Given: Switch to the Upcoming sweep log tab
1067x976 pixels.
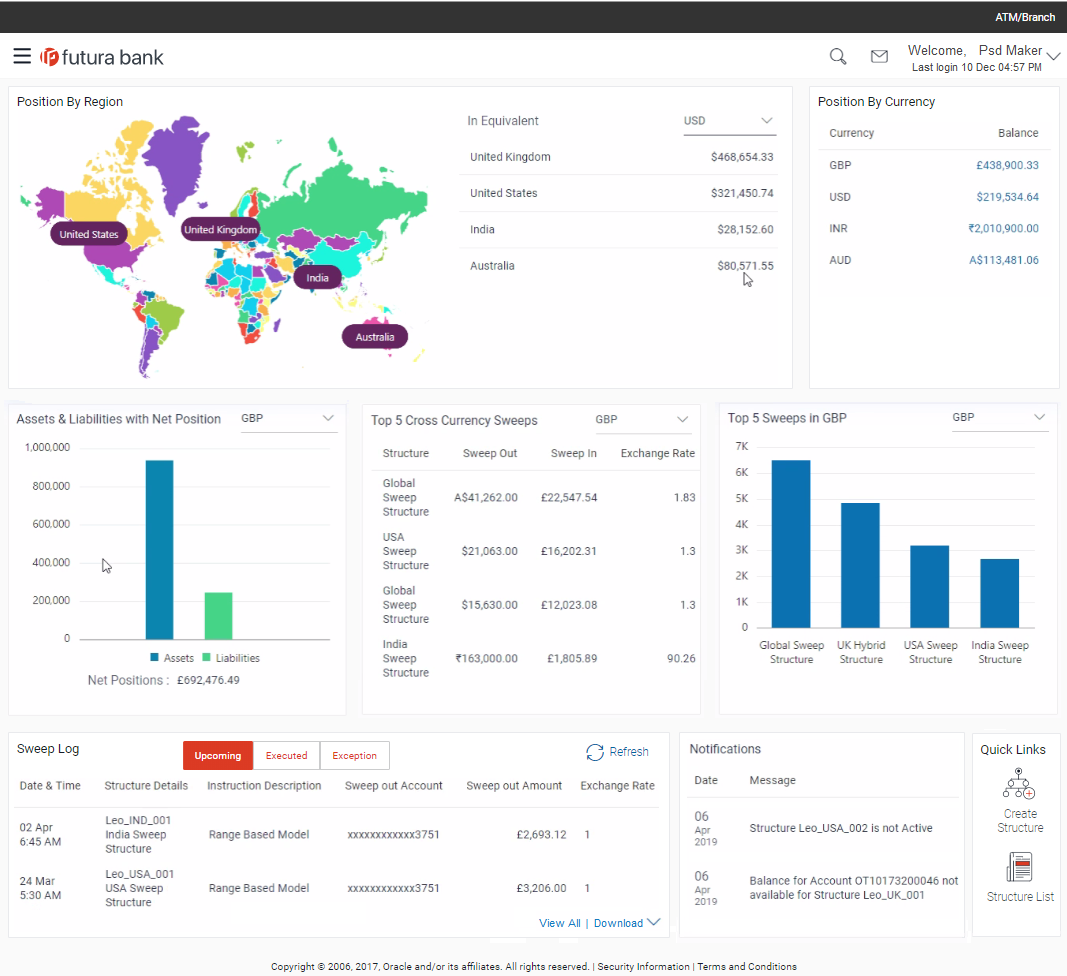Looking at the screenshot, I should click(218, 755).
